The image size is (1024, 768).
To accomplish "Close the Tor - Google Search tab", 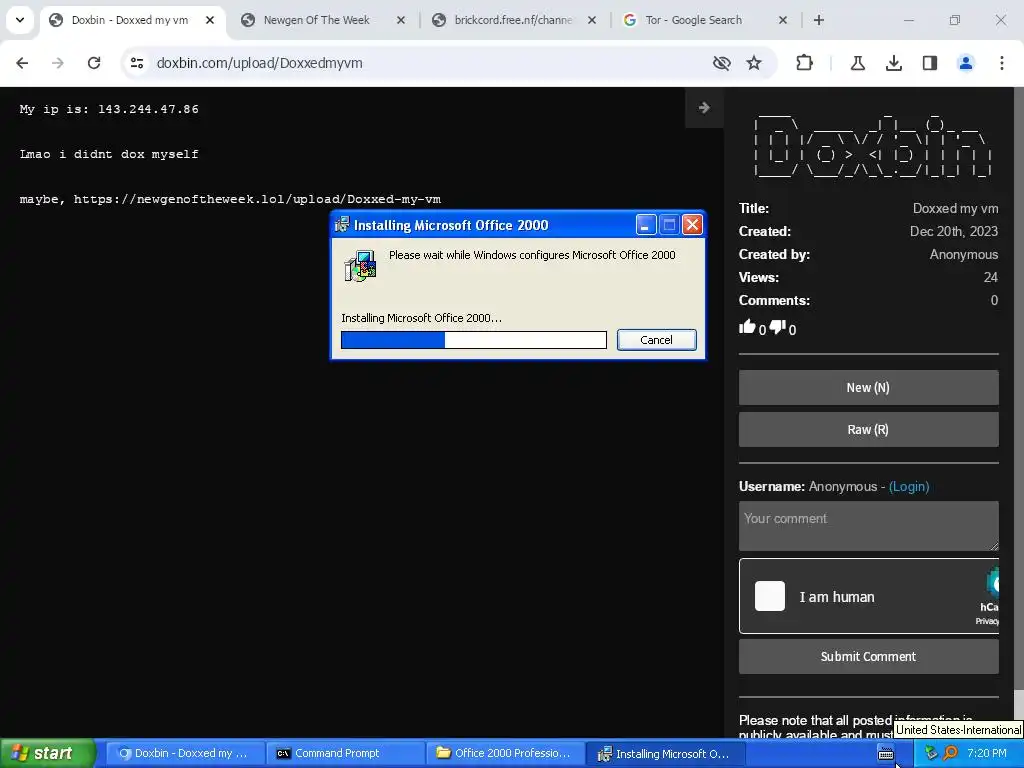I will click(783, 20).
